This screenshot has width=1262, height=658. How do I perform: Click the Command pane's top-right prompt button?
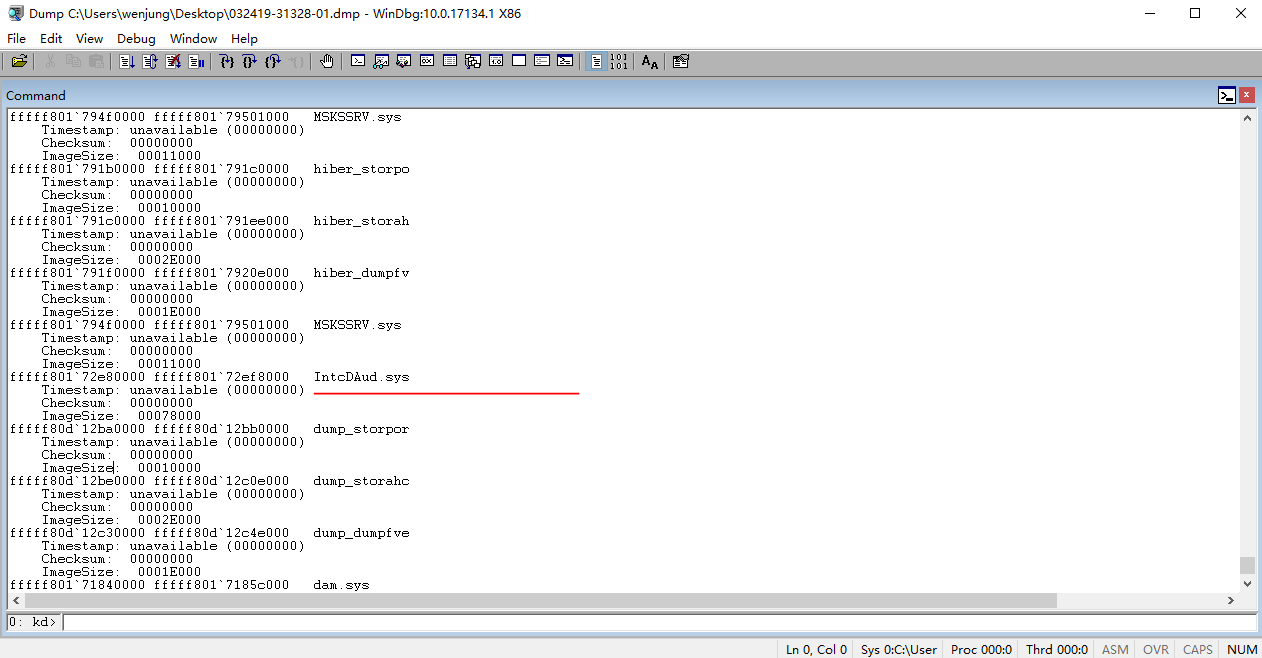tap(1227, 95)
